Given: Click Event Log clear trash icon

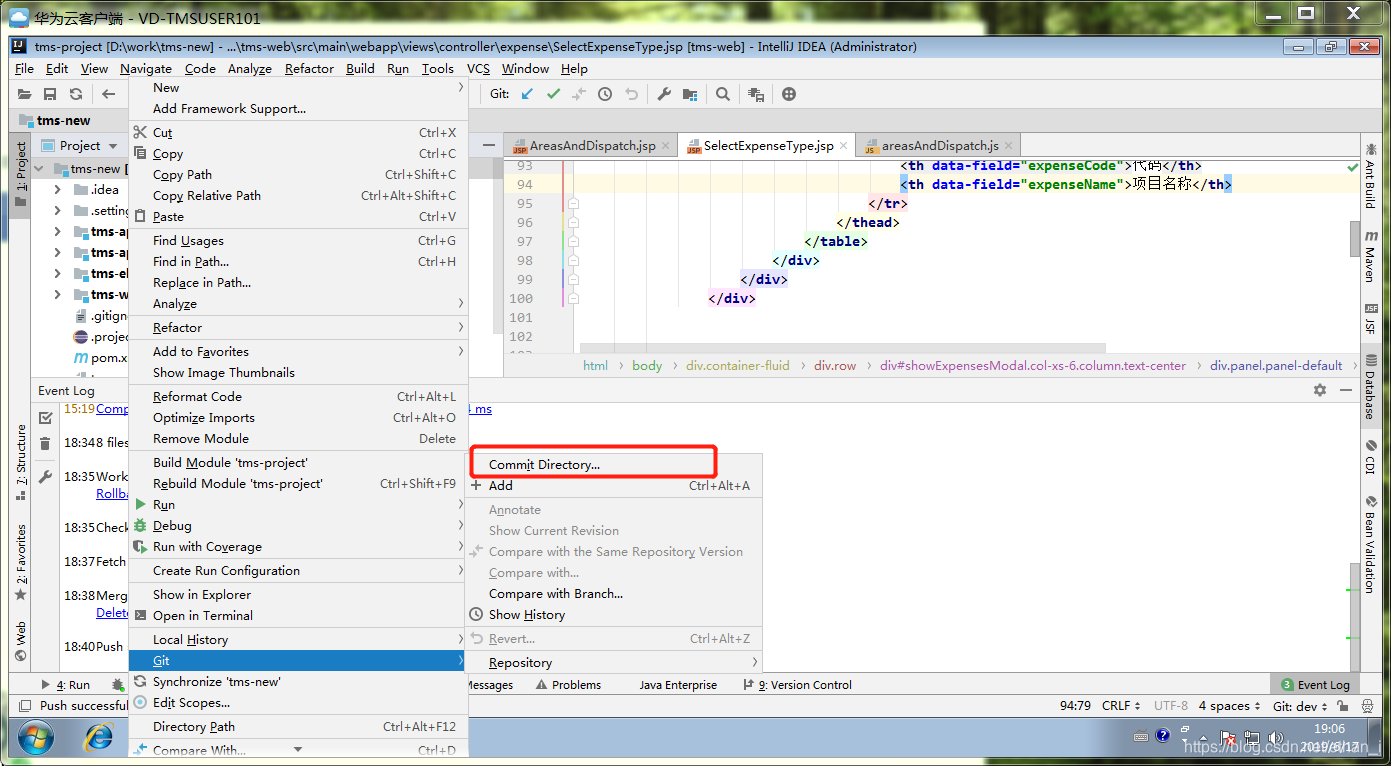Looking at the screenshot, I should click(45, 443).
